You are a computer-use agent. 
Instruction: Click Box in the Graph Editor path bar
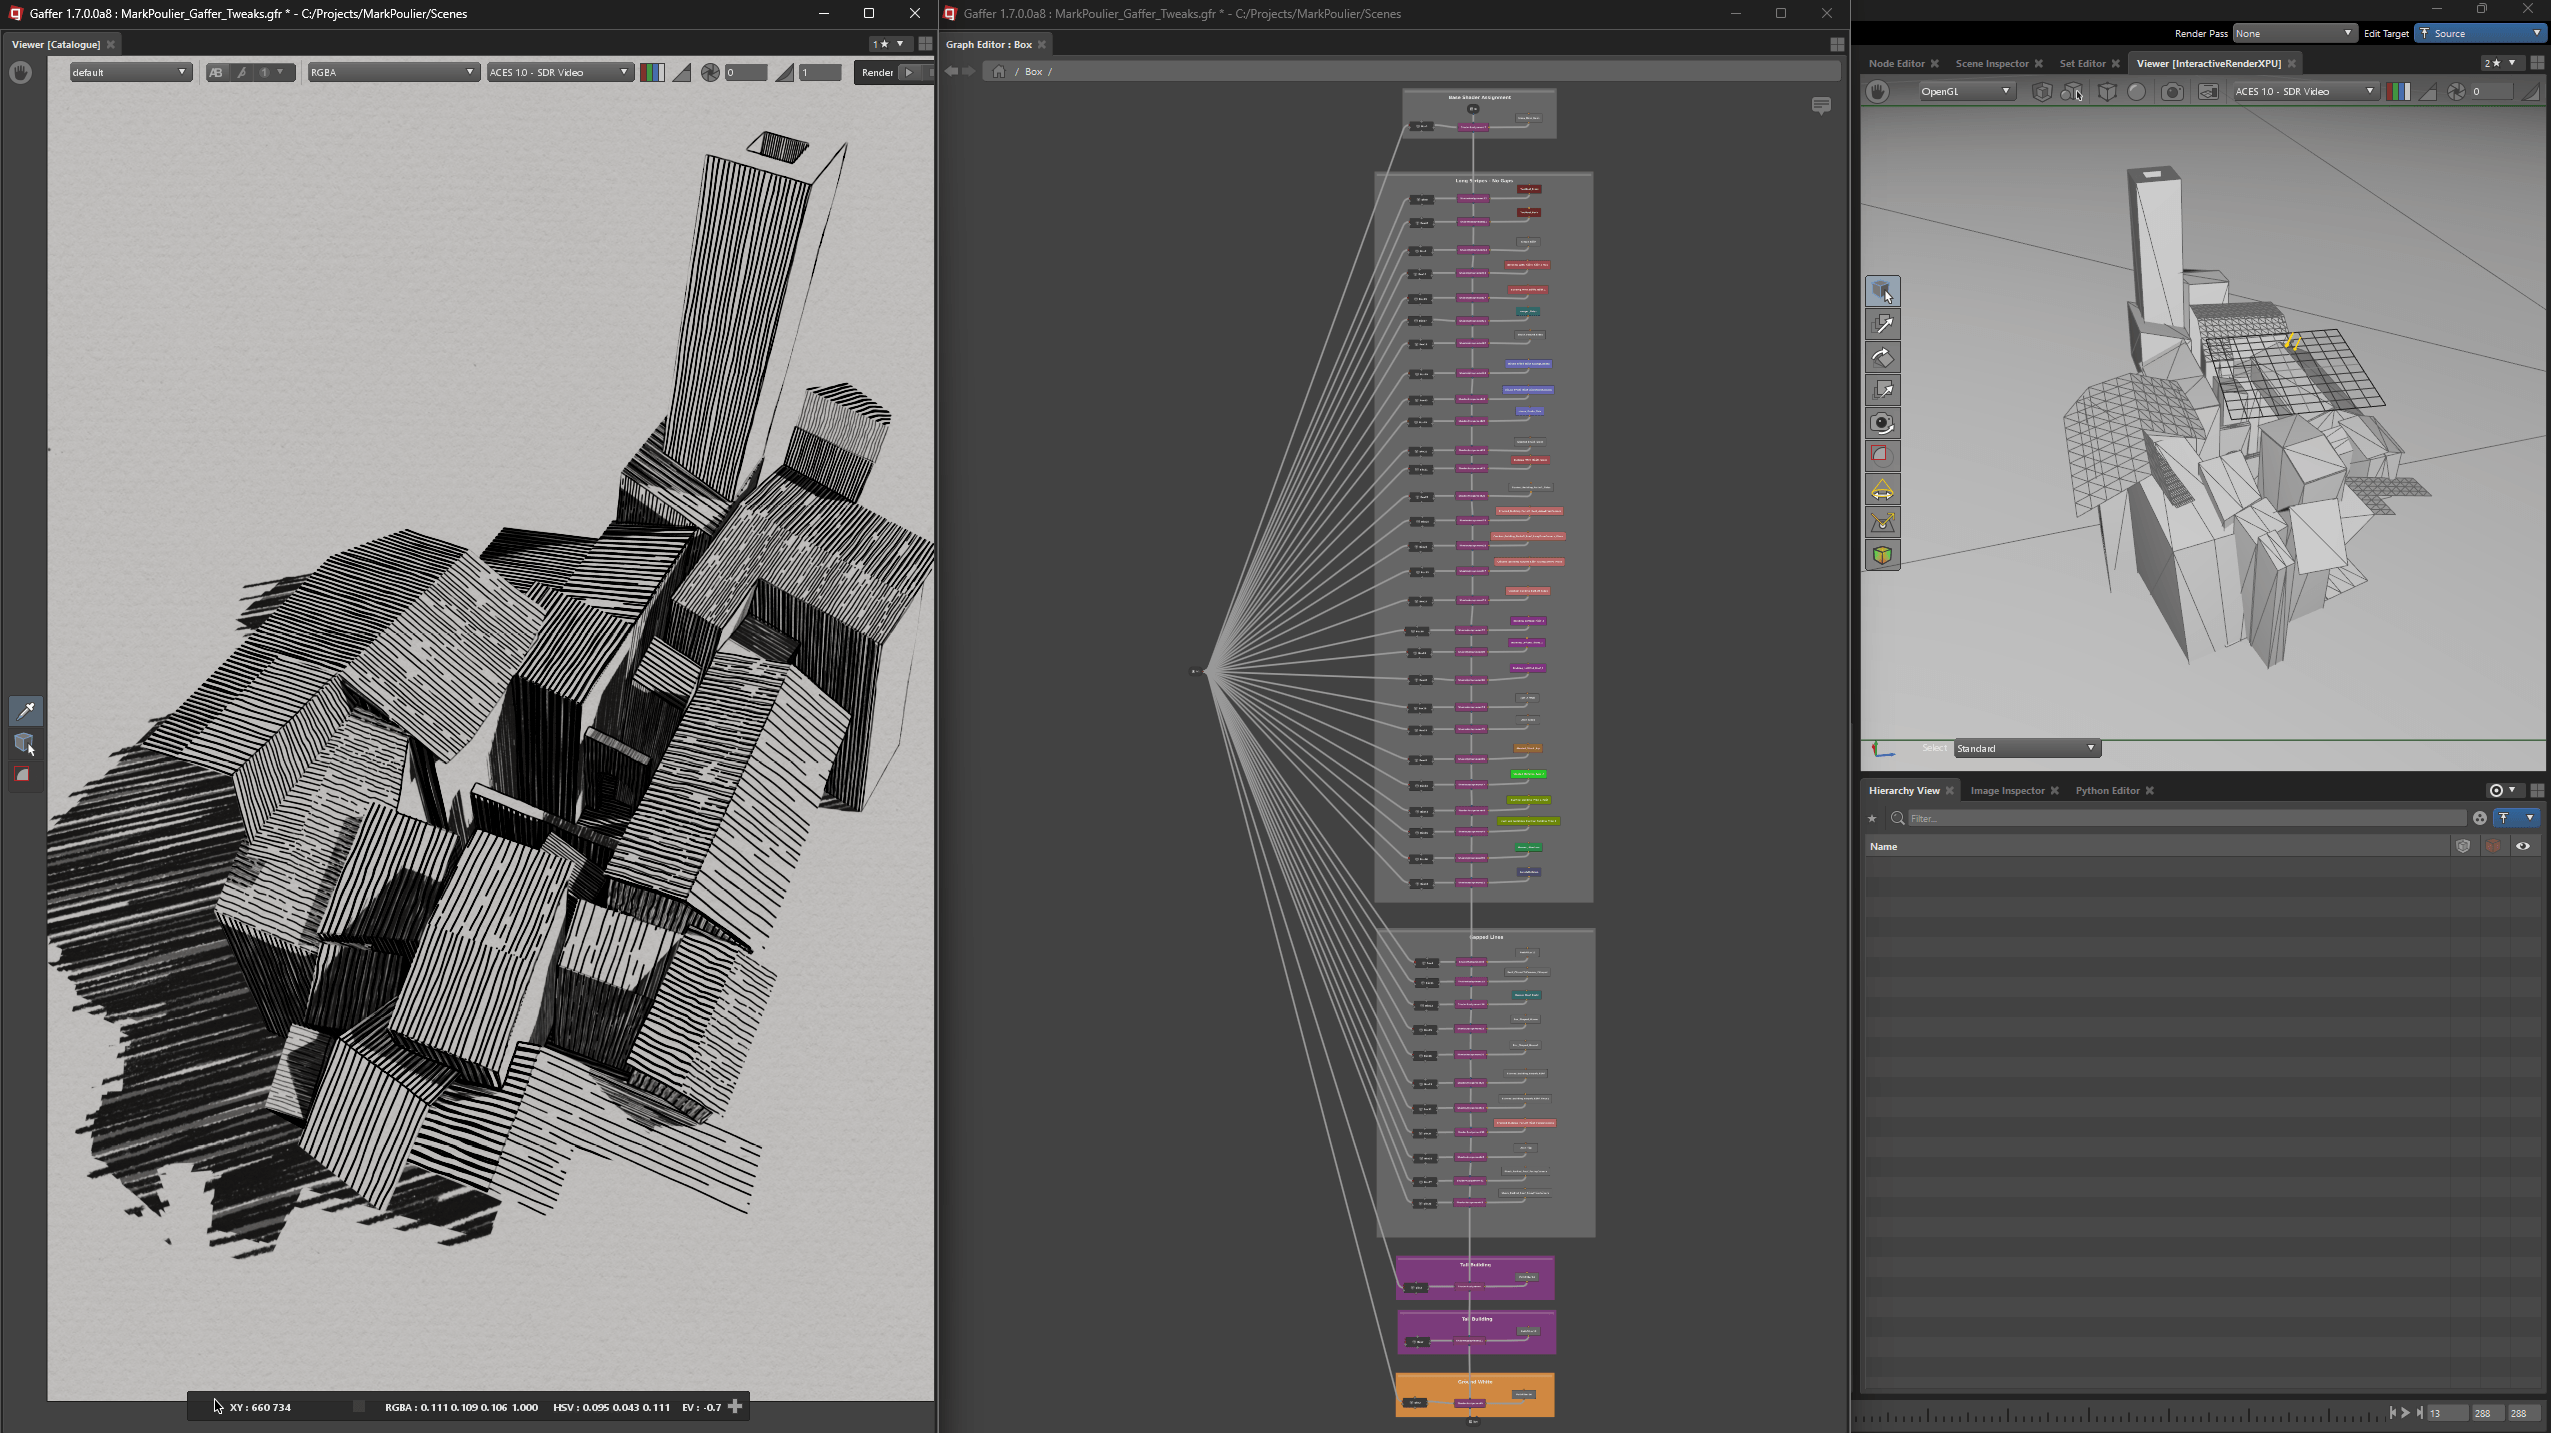[1033, 72]
